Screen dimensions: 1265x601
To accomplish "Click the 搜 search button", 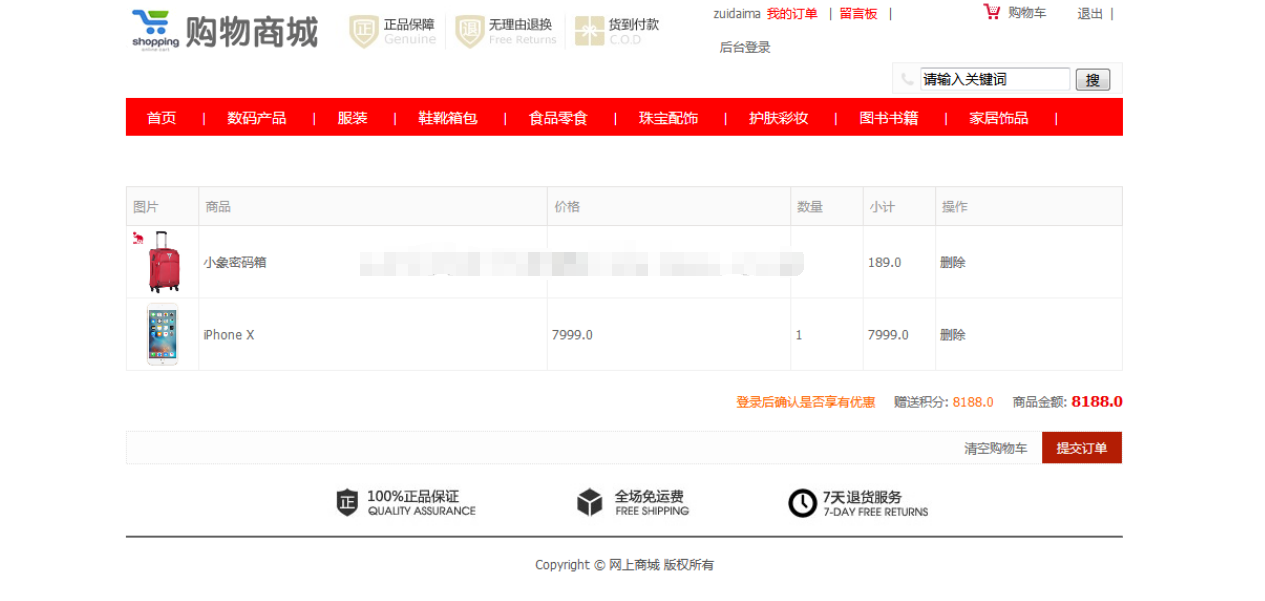I will tap(1093, 80).
